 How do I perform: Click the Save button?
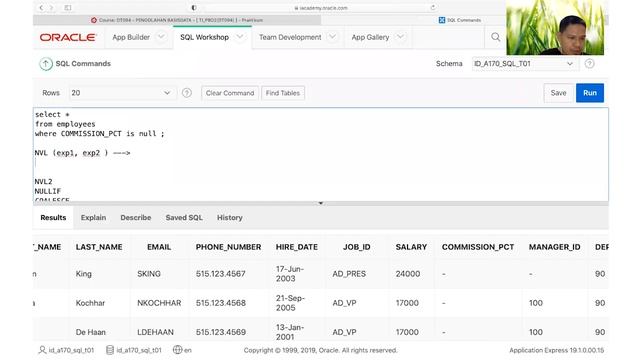558,93
